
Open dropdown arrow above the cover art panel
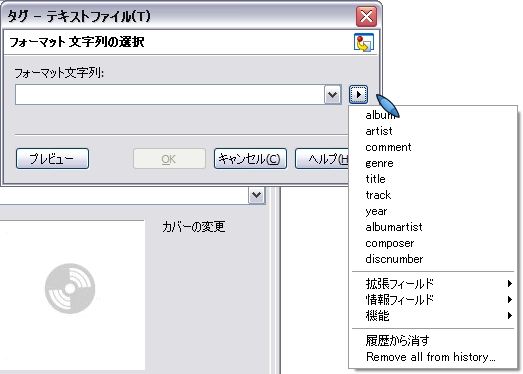(256, 195)
